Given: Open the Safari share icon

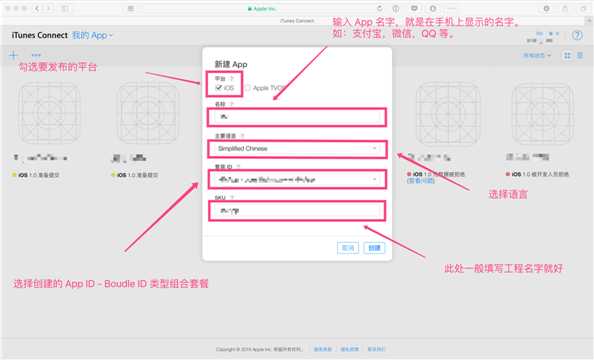Looking at the screenshot, I should 564,9.
